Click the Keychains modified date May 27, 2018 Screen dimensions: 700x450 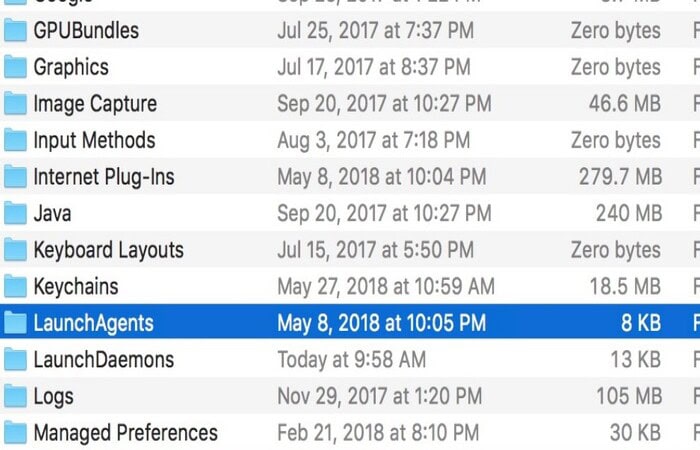coord(386,287)
